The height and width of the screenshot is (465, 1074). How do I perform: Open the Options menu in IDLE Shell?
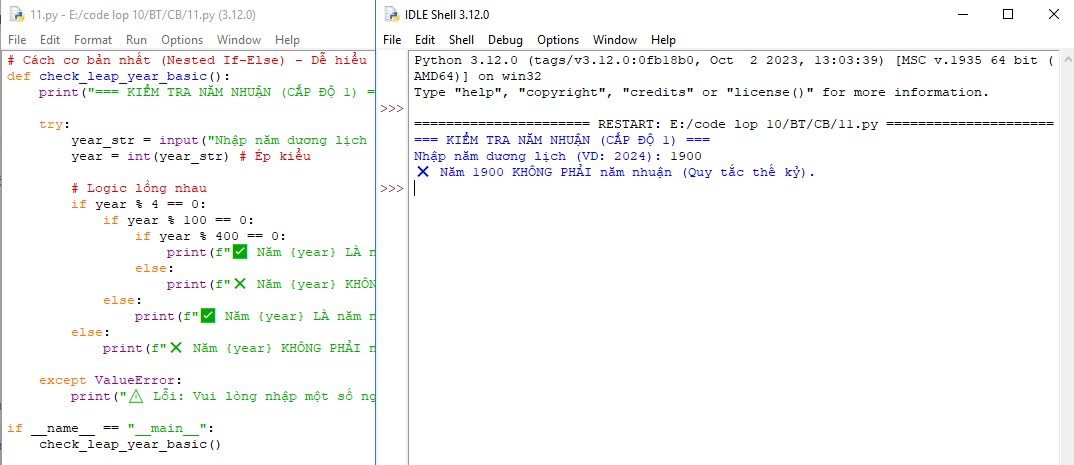(558, 40)
